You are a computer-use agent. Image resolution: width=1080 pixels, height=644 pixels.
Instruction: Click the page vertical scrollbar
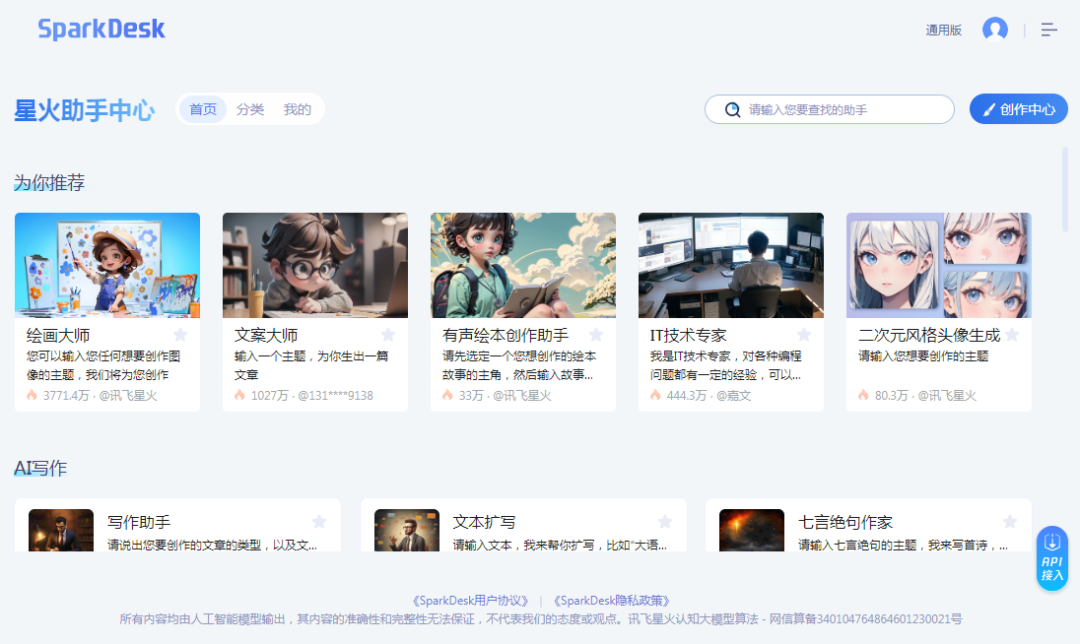click(1065, 189)
